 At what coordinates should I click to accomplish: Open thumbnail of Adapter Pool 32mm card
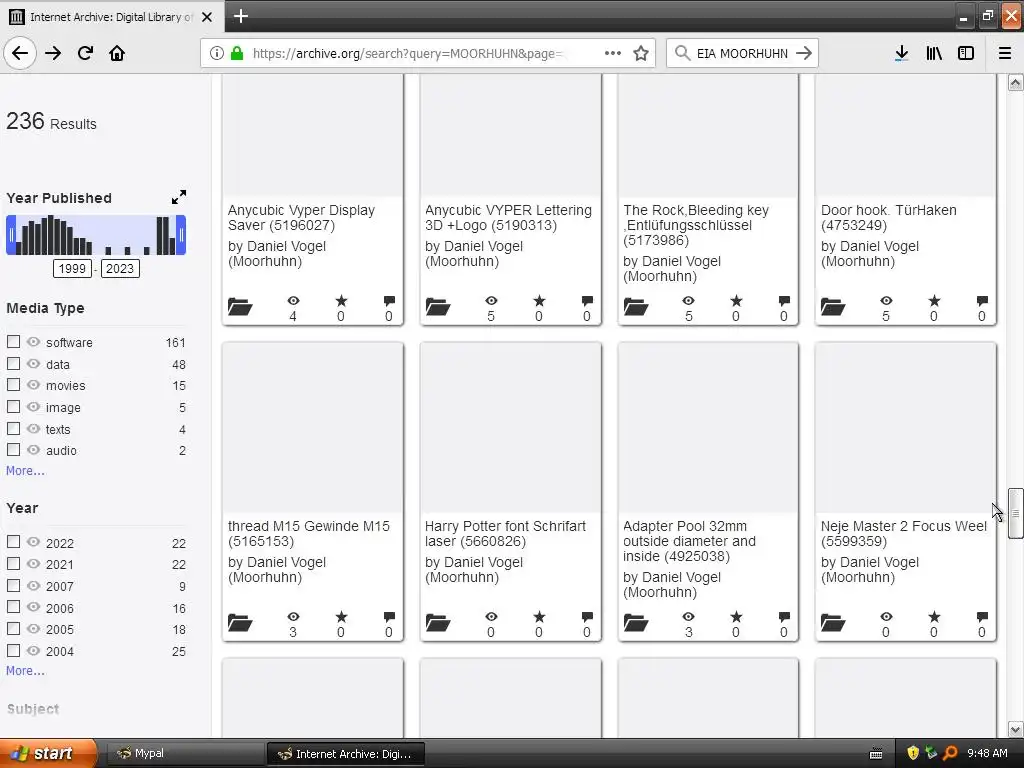pos(708,428)
